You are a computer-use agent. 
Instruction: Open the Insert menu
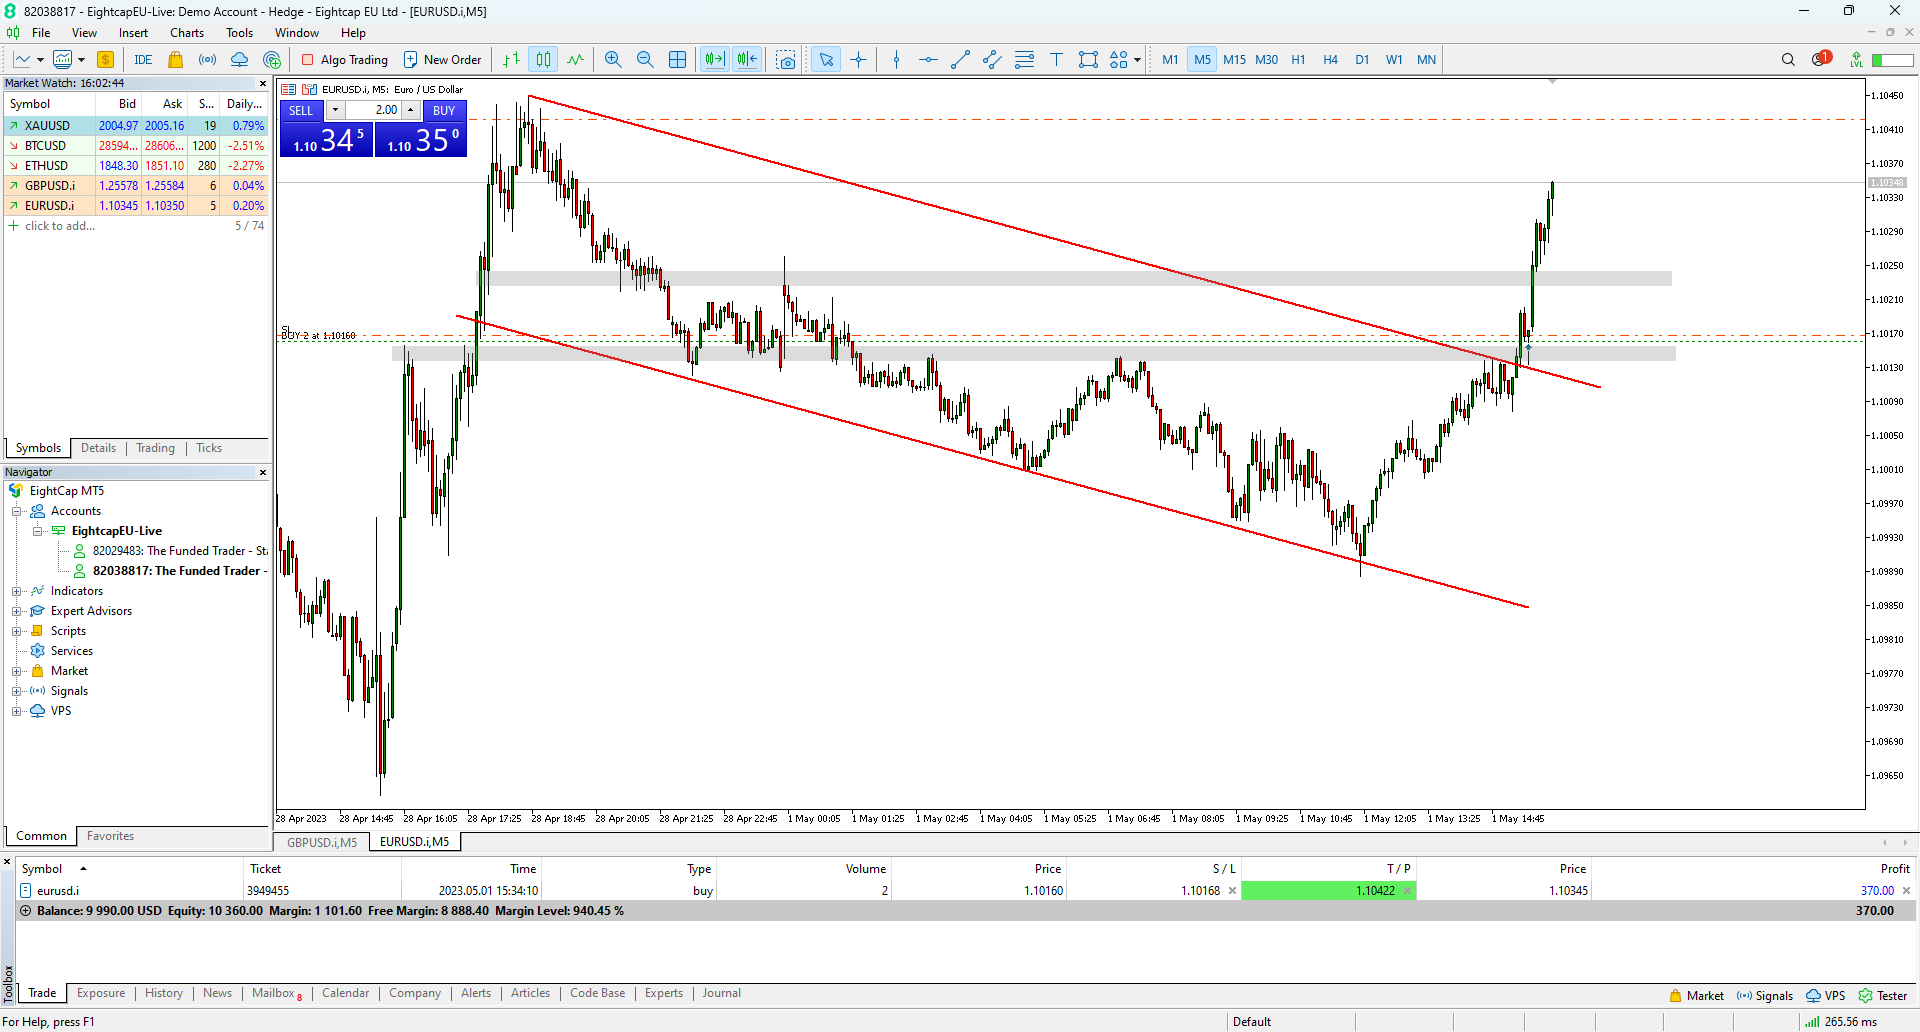(133, 33)
